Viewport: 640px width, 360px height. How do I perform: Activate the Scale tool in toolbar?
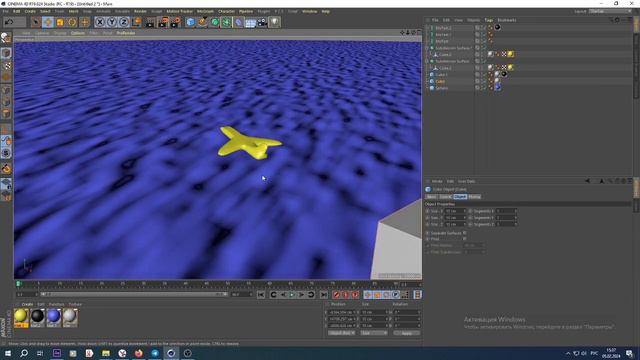tap(60, 22)
